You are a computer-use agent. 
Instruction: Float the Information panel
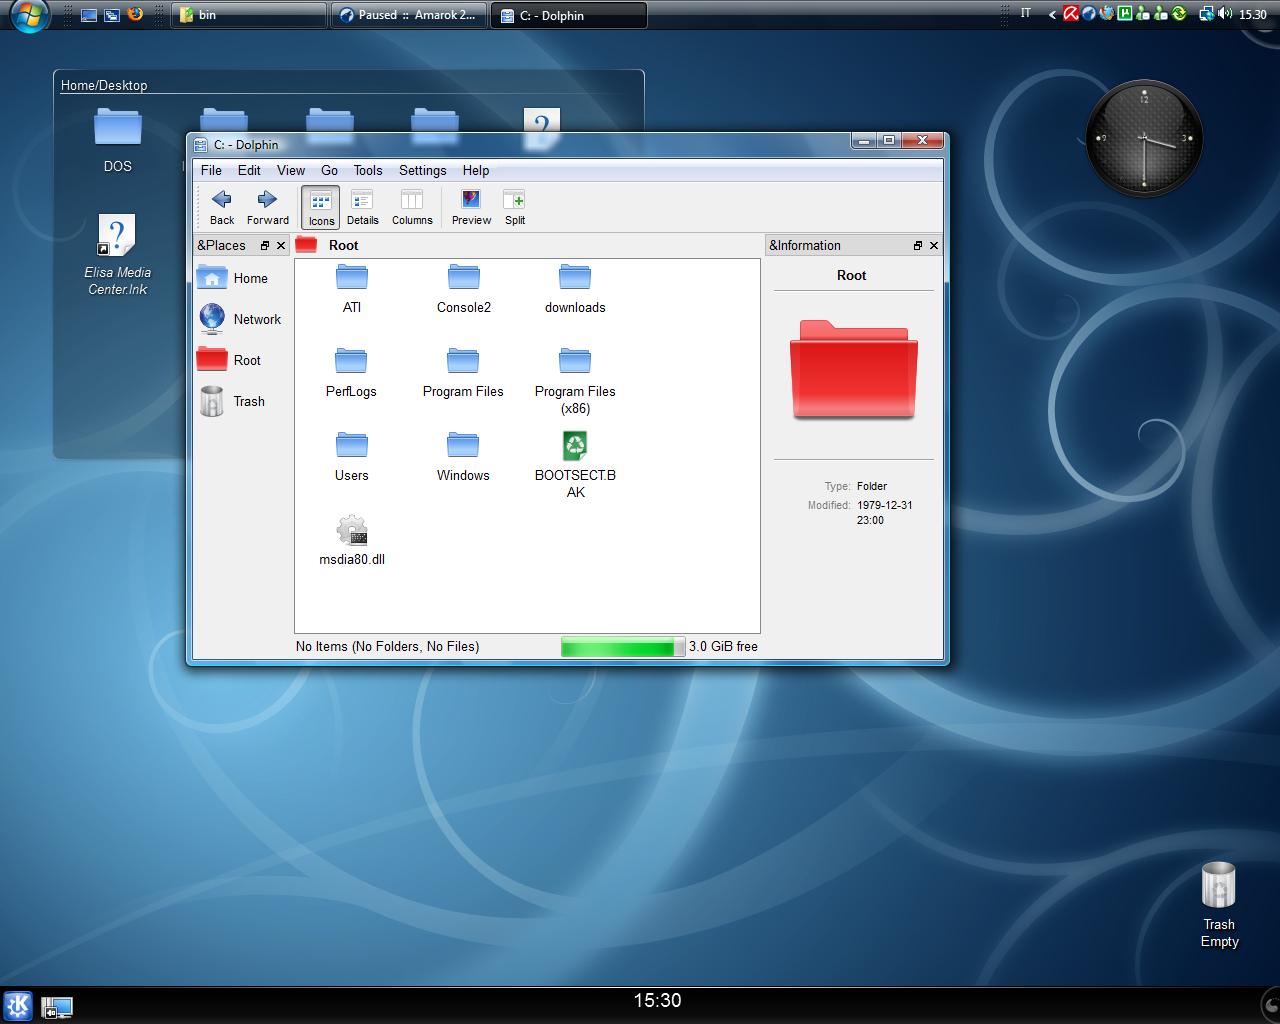point(918,245)
